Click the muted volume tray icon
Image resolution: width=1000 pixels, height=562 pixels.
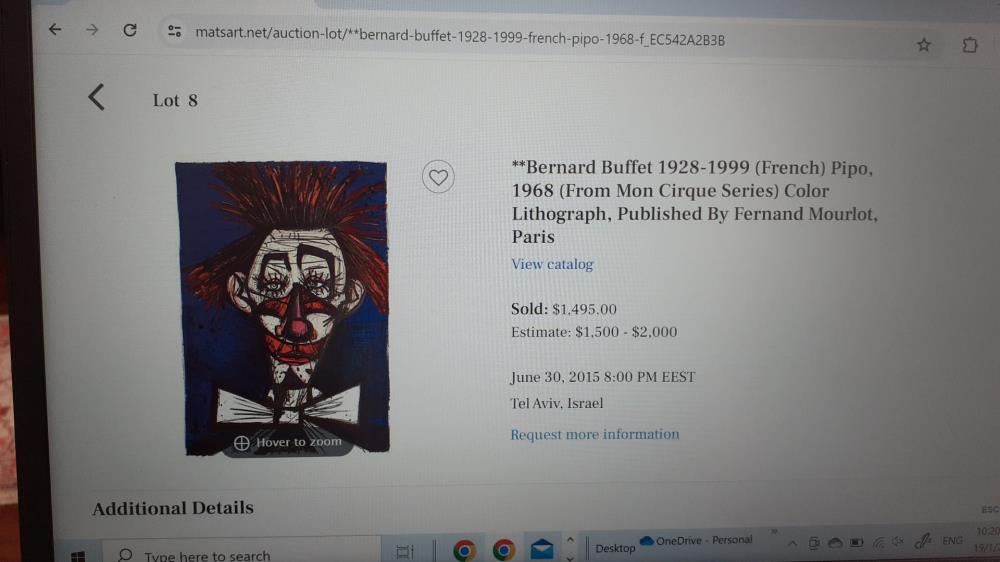[x=897, y=542]
